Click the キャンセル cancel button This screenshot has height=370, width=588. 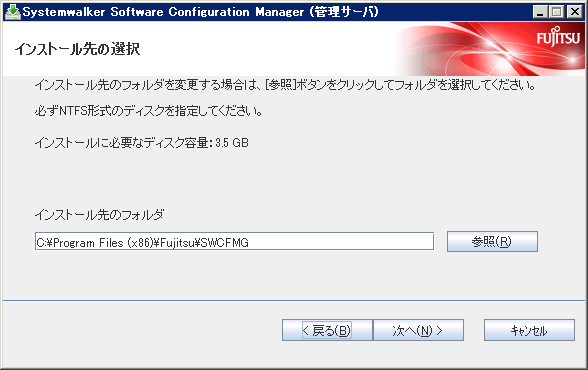529,330
